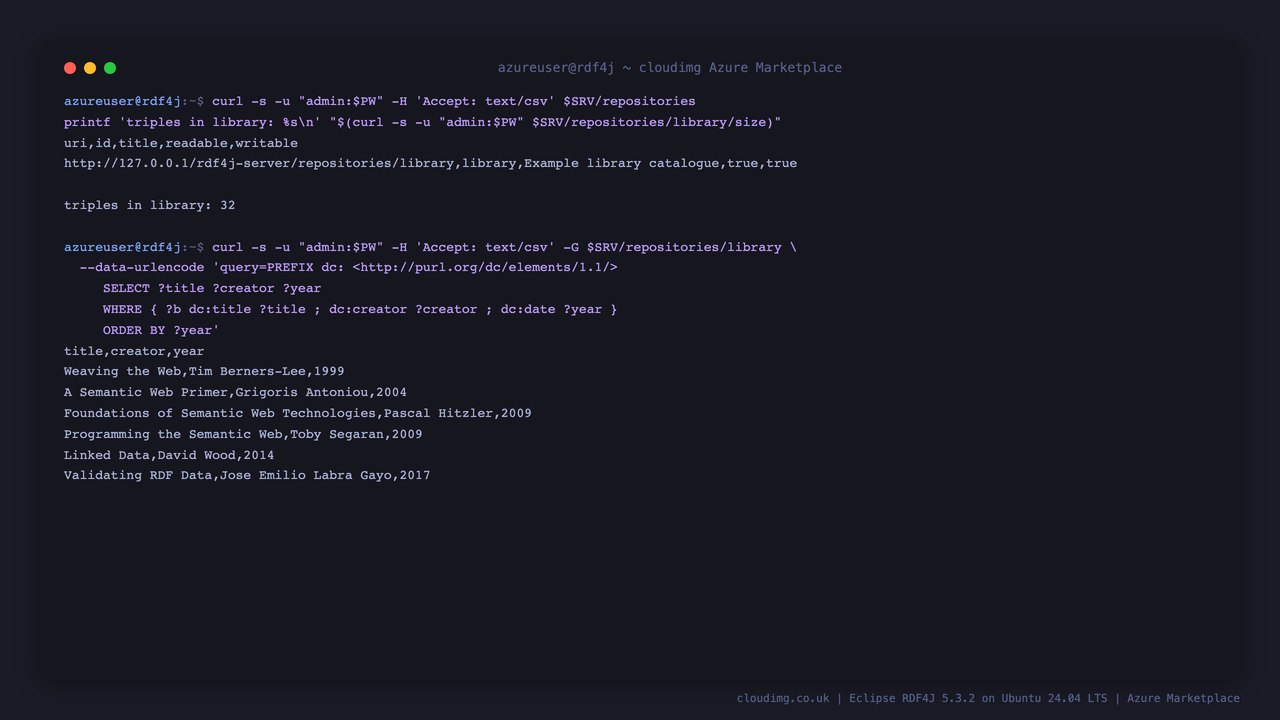Click the 'A Semantic Web Primer' result row

(235, 392)
